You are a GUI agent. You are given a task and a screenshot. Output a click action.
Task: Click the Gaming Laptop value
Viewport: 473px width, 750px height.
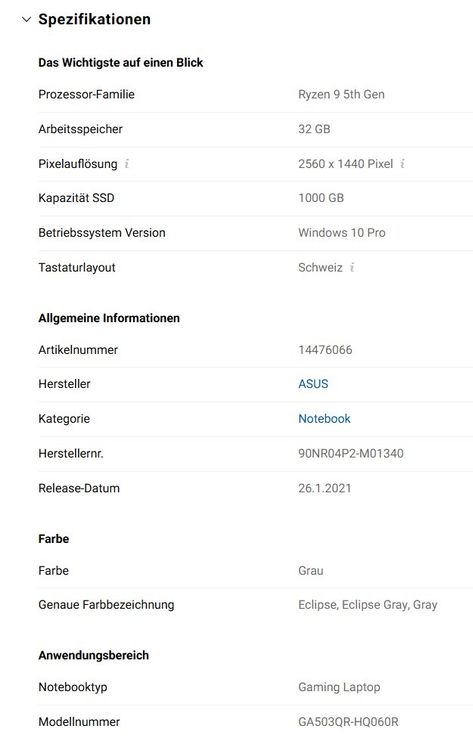(x=339, y=687)
